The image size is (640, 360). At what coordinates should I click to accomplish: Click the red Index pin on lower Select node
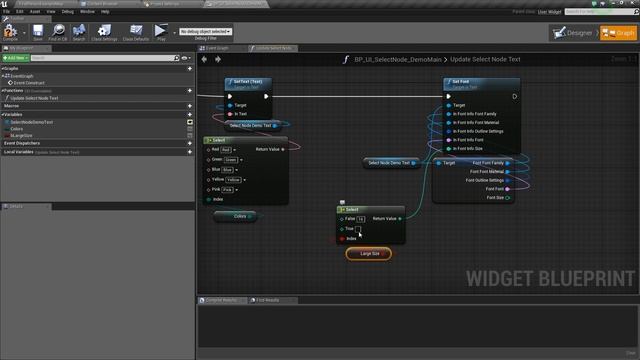[342, 239]
